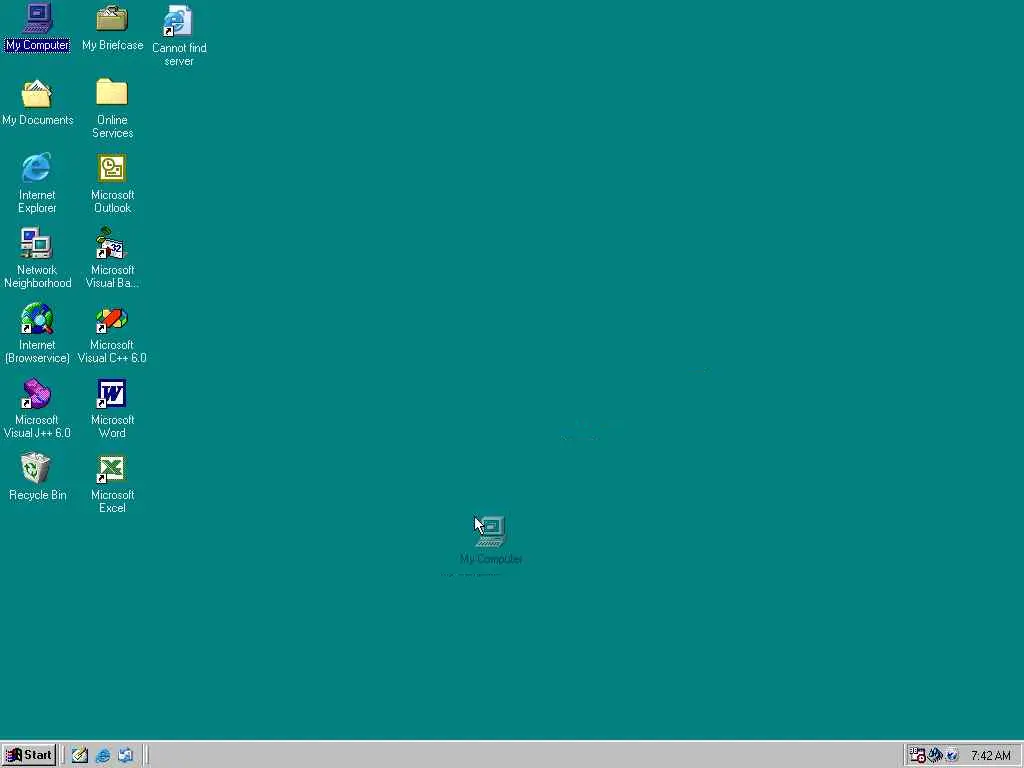Image resolution: width=1024 pixels, height=768 pixels.
Task: Open the Start menu
Action: tap(29, 755)
